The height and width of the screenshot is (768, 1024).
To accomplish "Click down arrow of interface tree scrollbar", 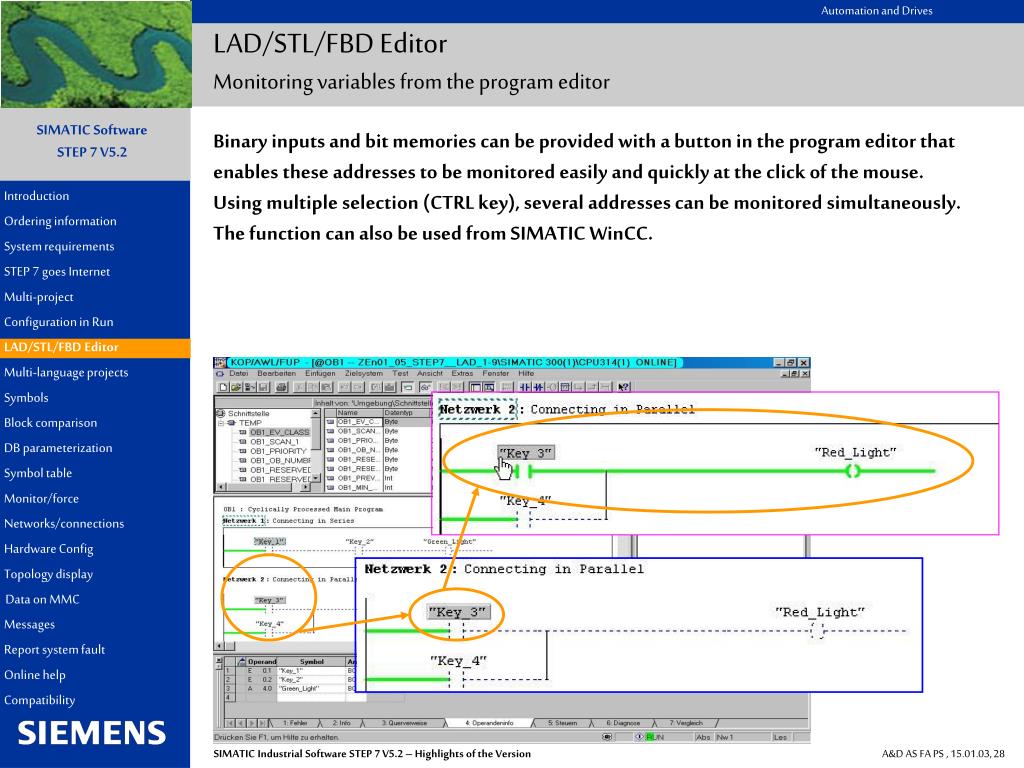I will point(316,478).
